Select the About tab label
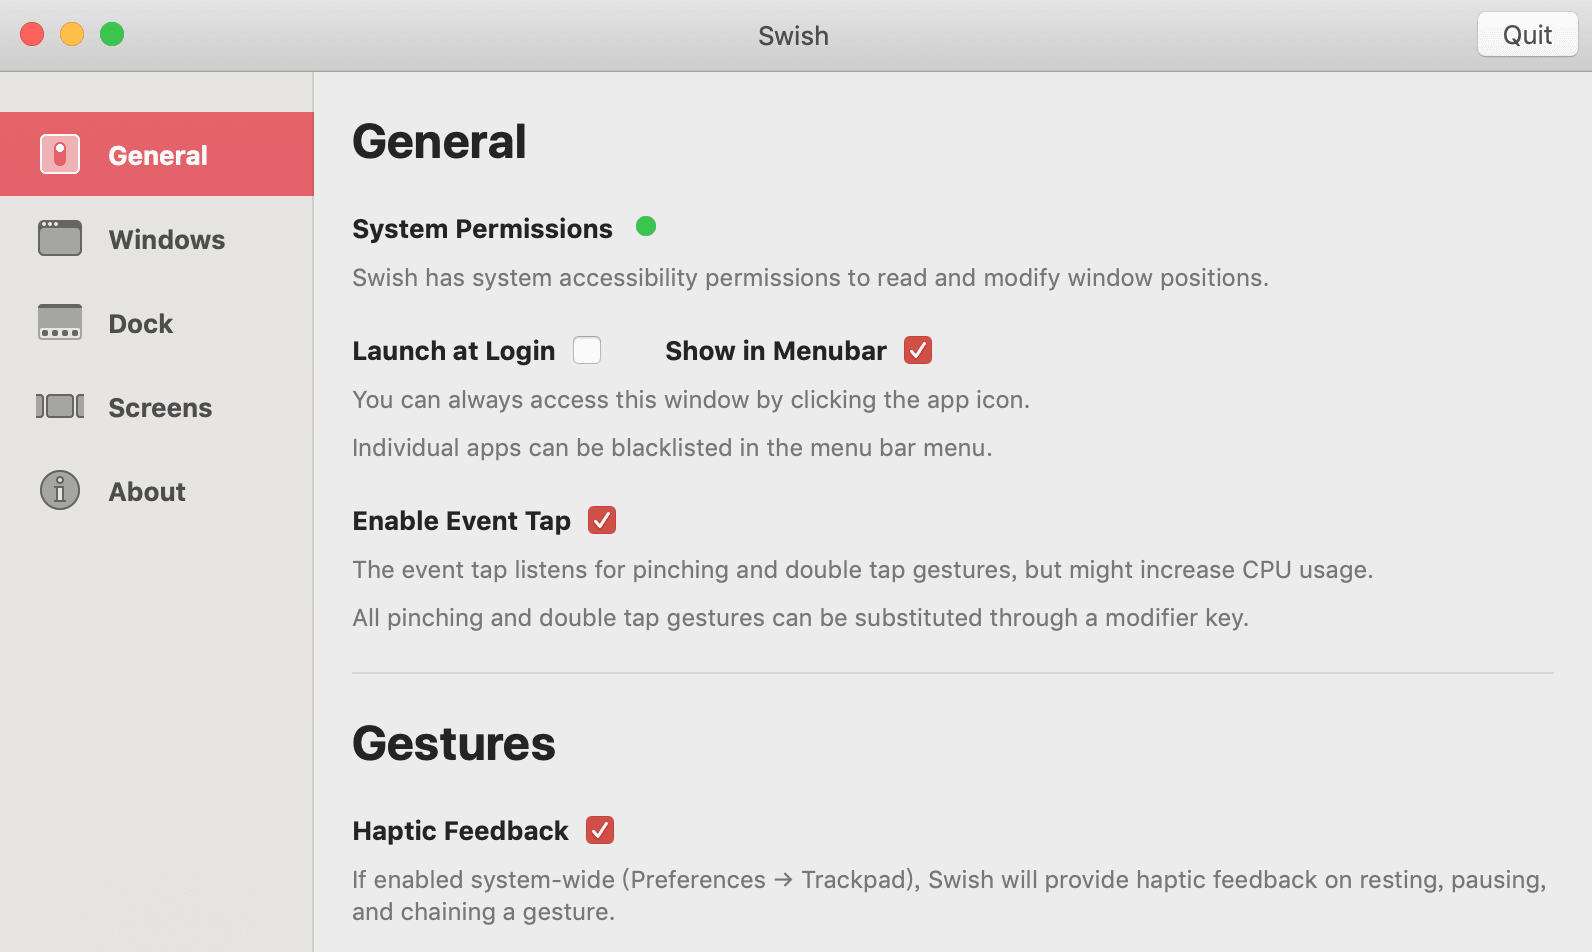The width and height of the screenshot is (1592, 952). click(147, 492)
